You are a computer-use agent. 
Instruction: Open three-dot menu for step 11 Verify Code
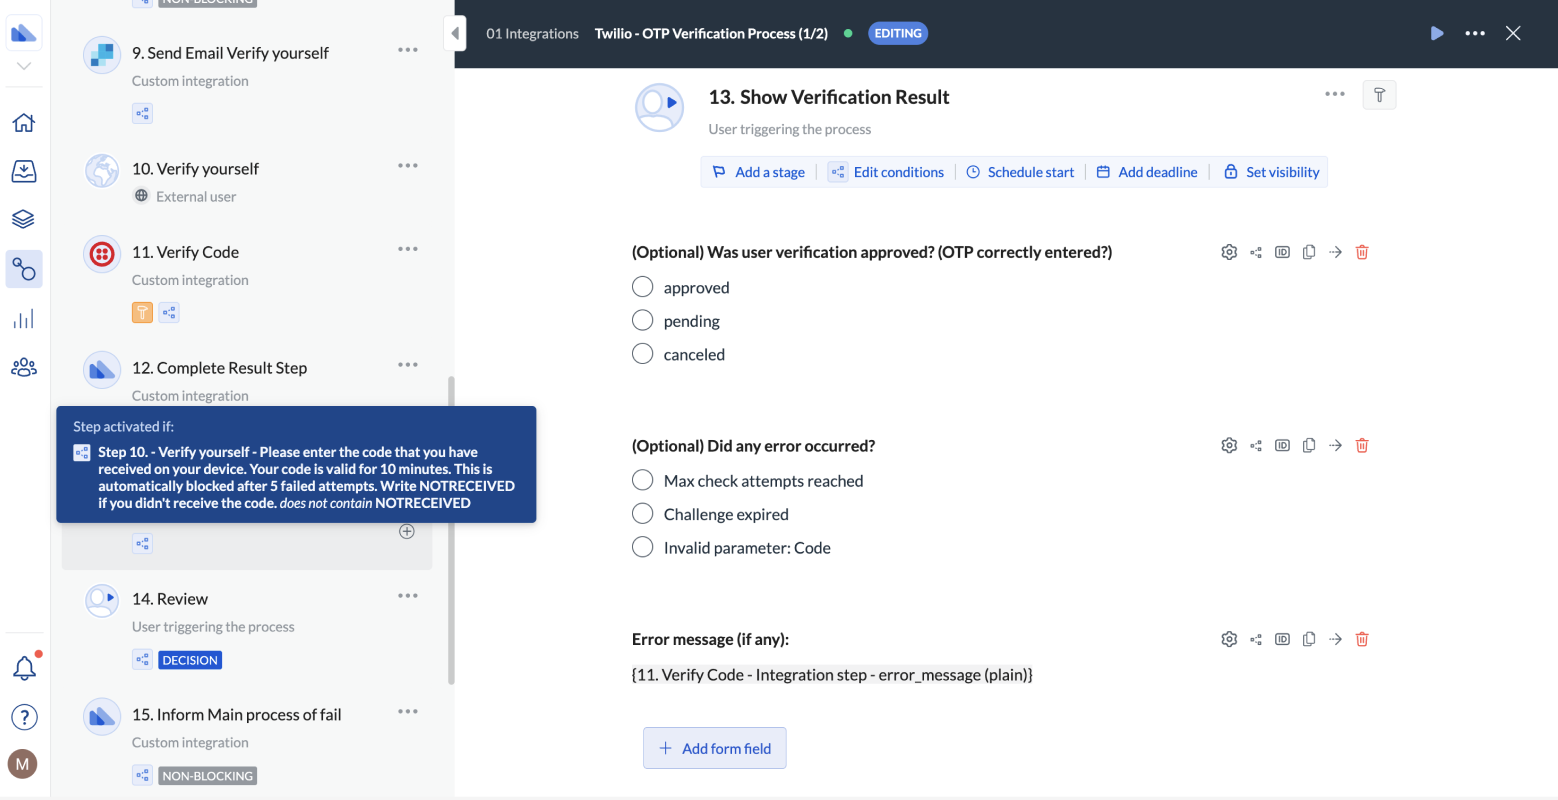click(408, 249)
